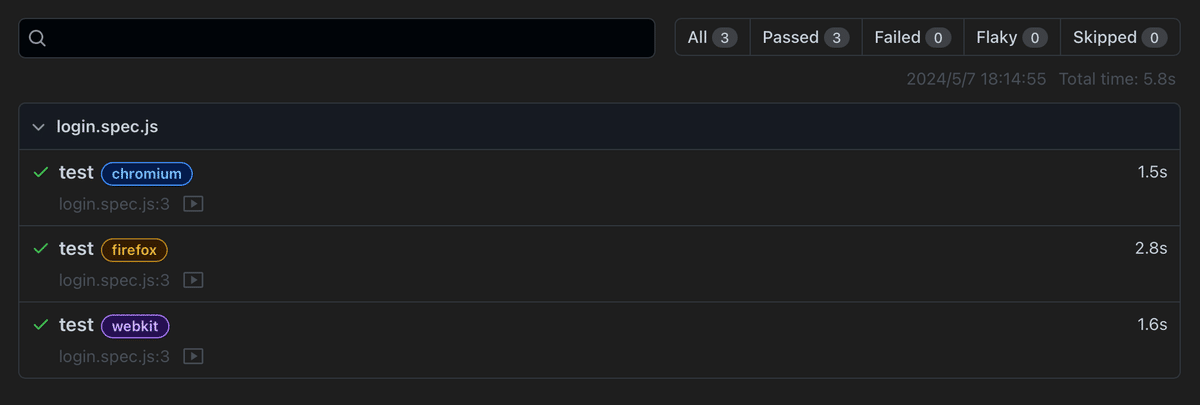Open video icon for webkit test
The height and width of the screenshot is (405, 1200).
[x=194, y=356]
